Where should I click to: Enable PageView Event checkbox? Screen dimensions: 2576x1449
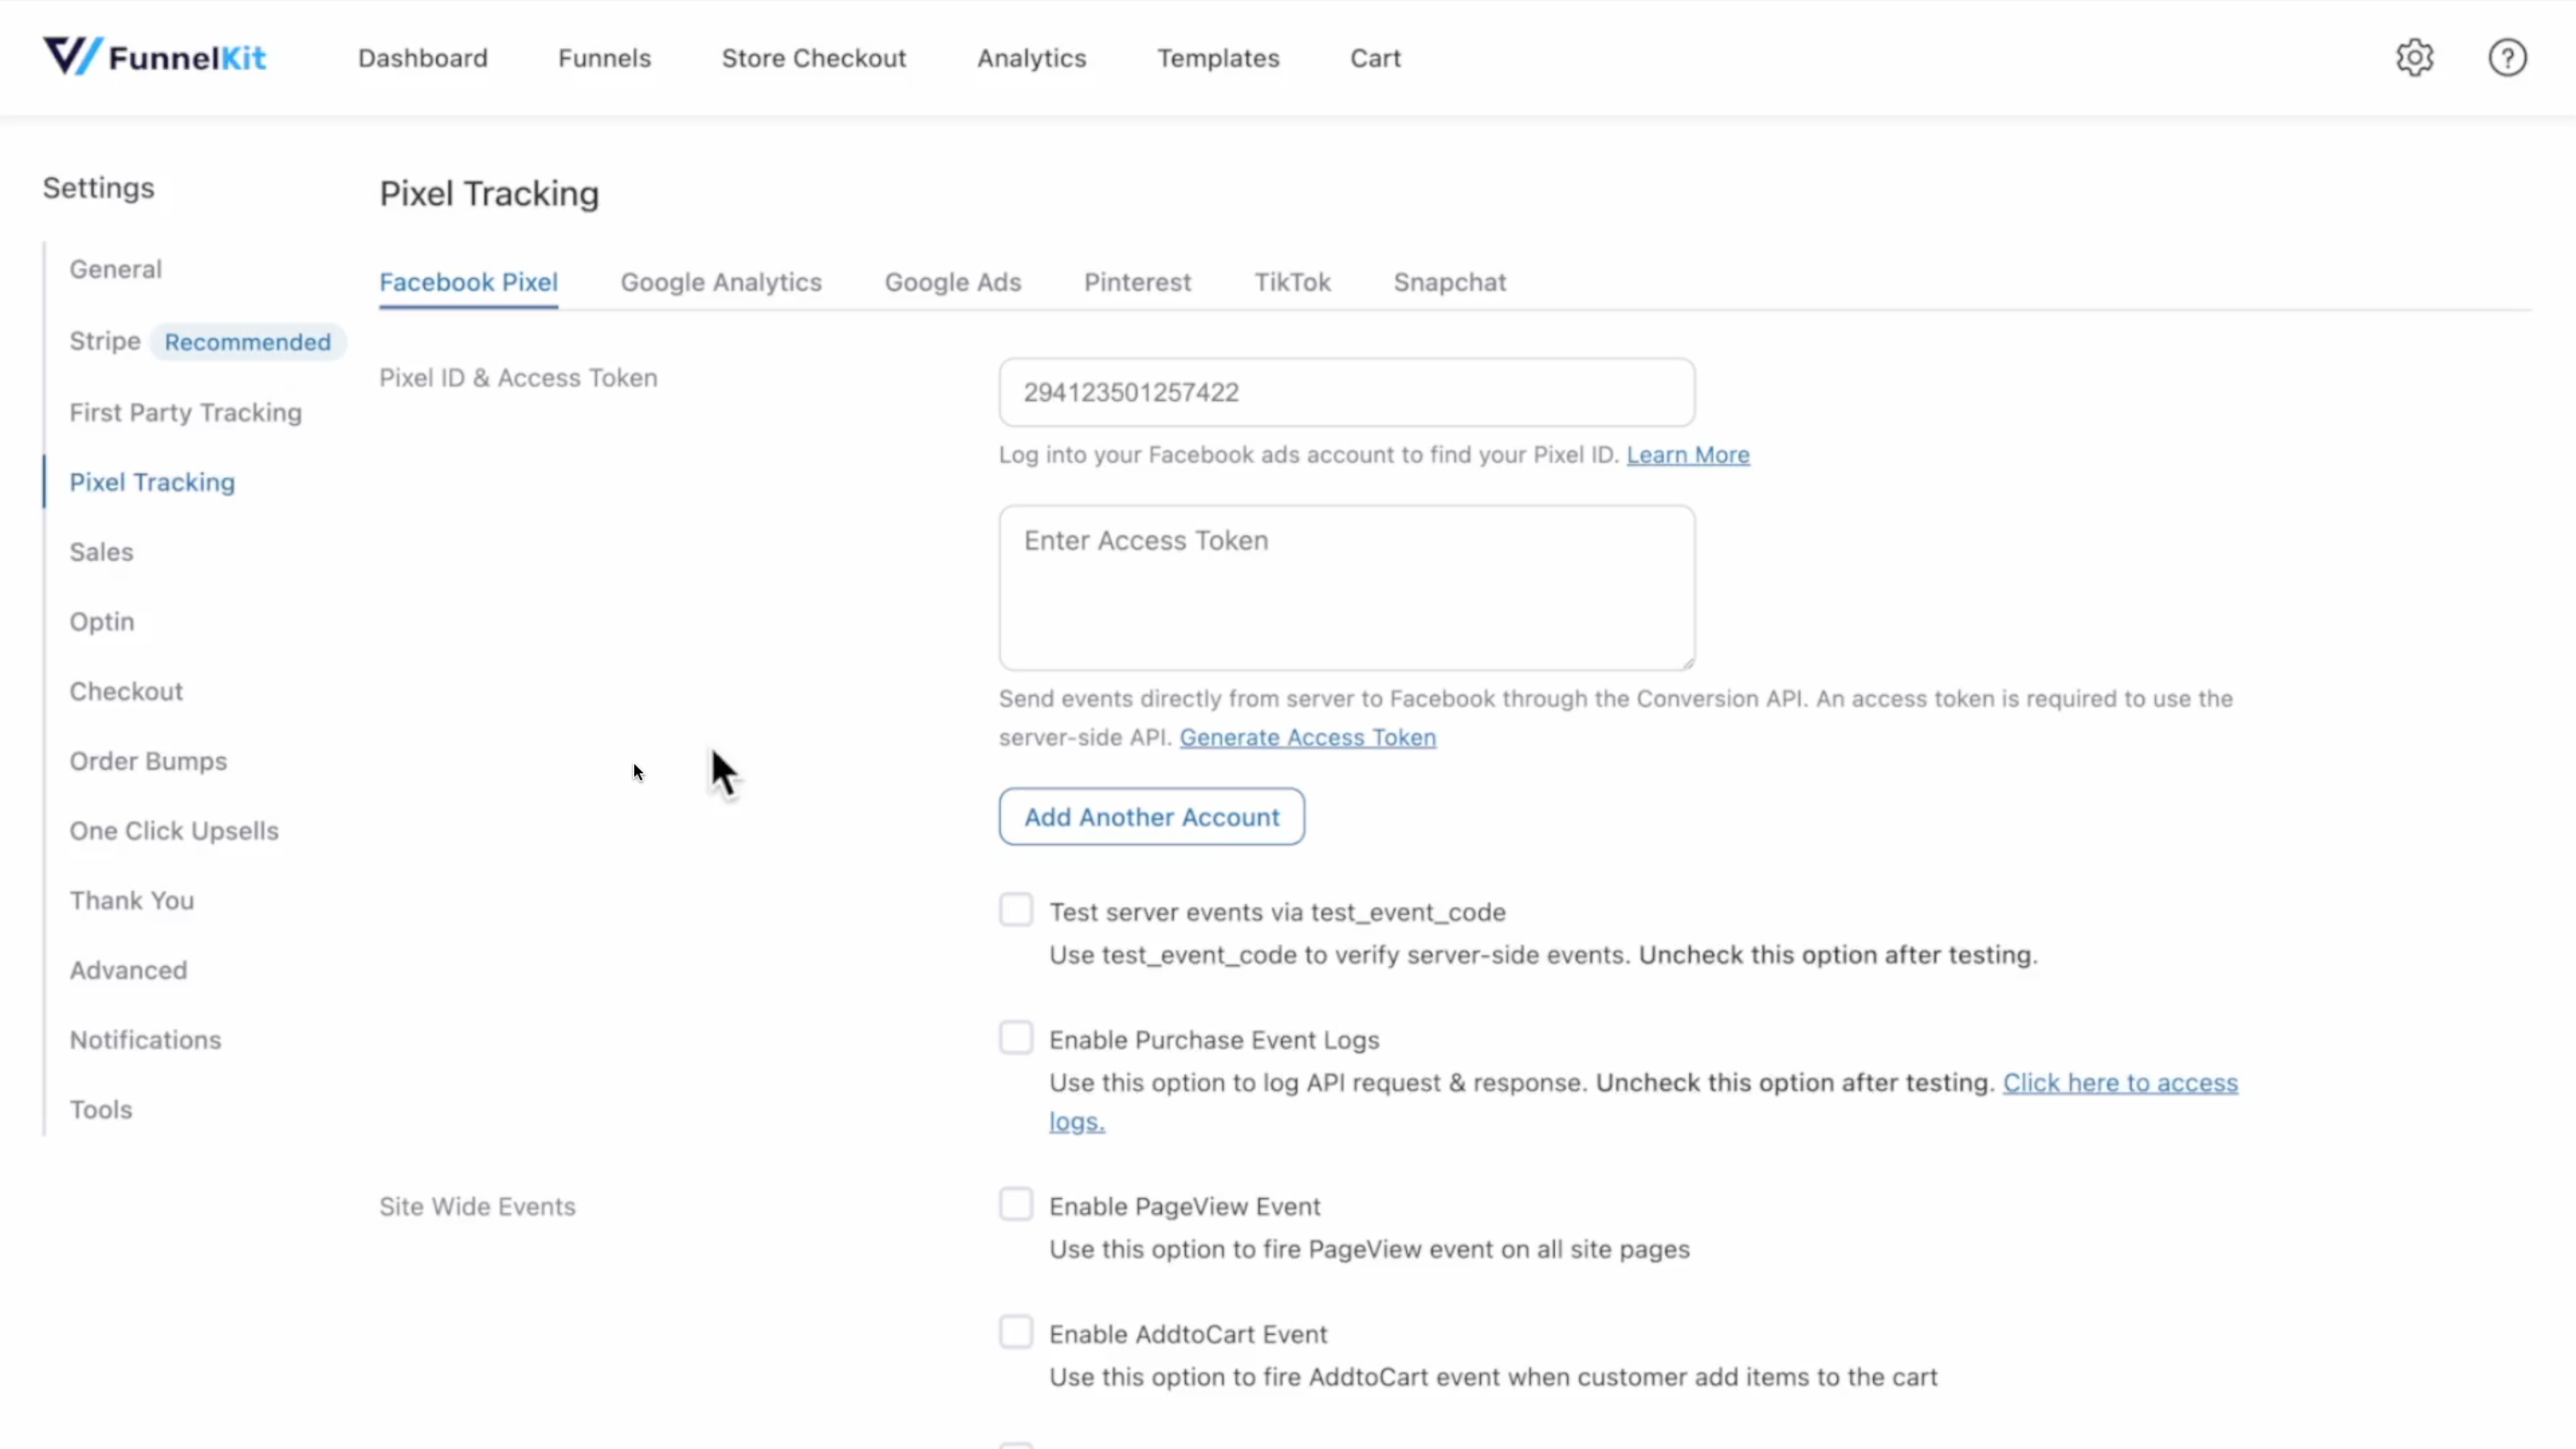coord(1015,1204)
